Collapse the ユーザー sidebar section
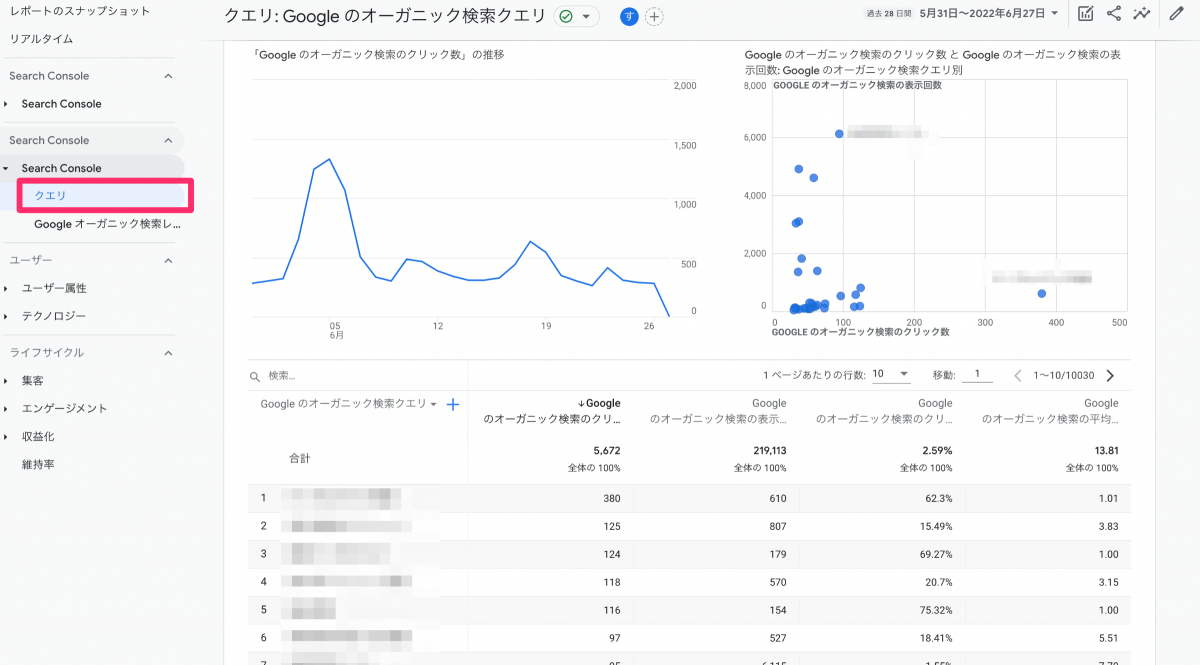 [x=168, y=260]
